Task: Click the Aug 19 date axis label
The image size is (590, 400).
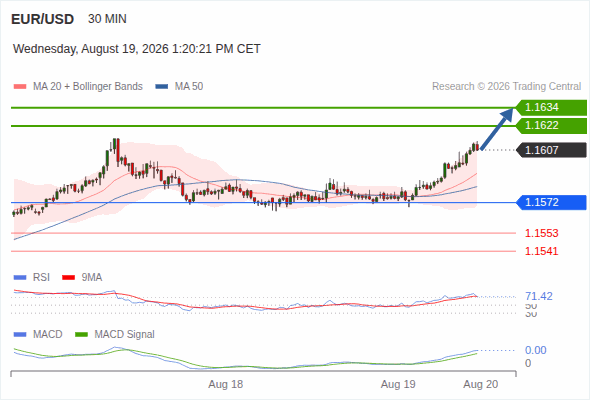Action: tap(398, 385)
